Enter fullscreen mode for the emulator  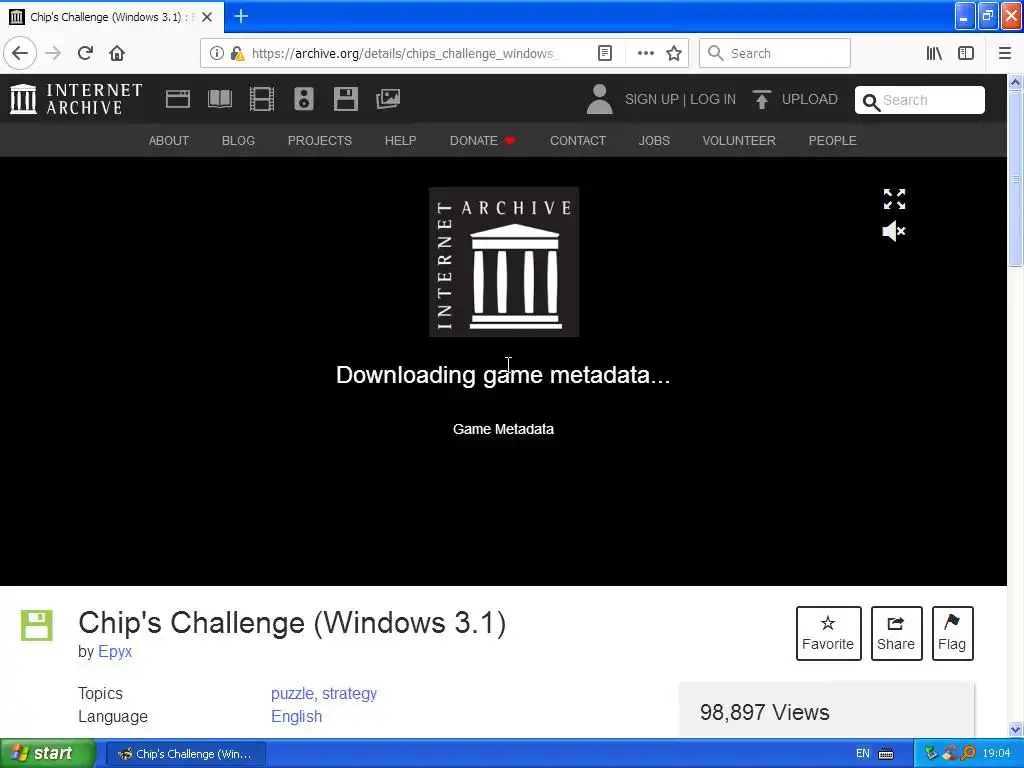tap(894, 199)
